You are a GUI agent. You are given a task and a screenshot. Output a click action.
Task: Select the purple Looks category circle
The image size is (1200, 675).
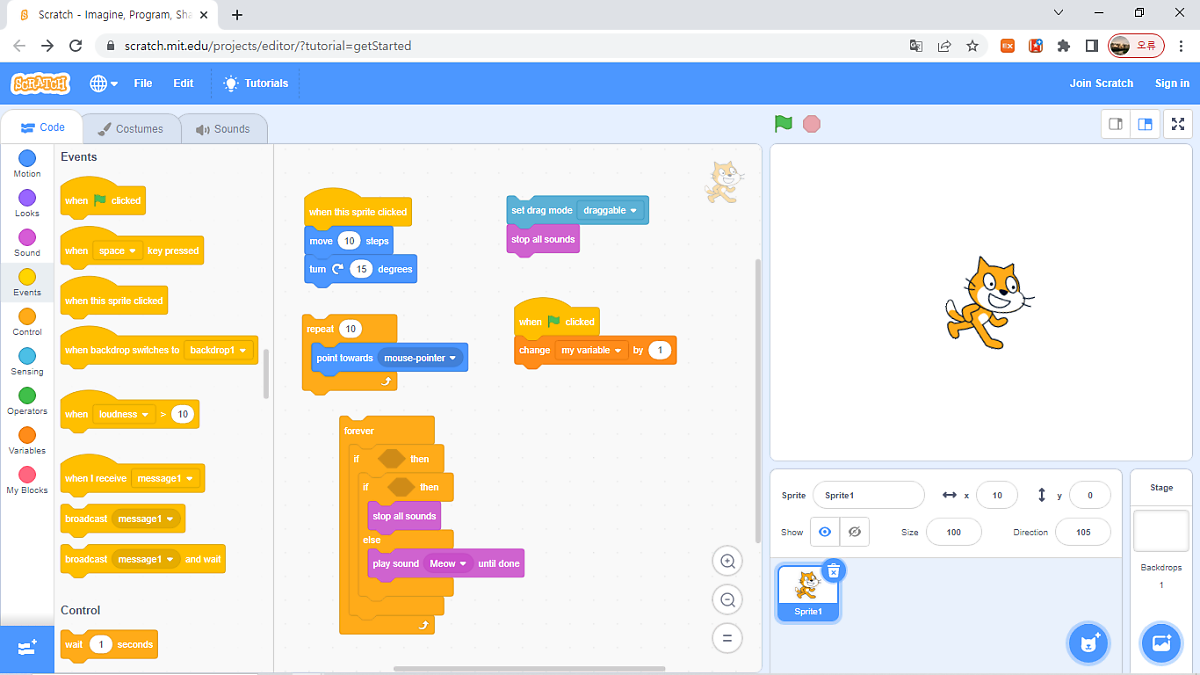coord(27,198)
